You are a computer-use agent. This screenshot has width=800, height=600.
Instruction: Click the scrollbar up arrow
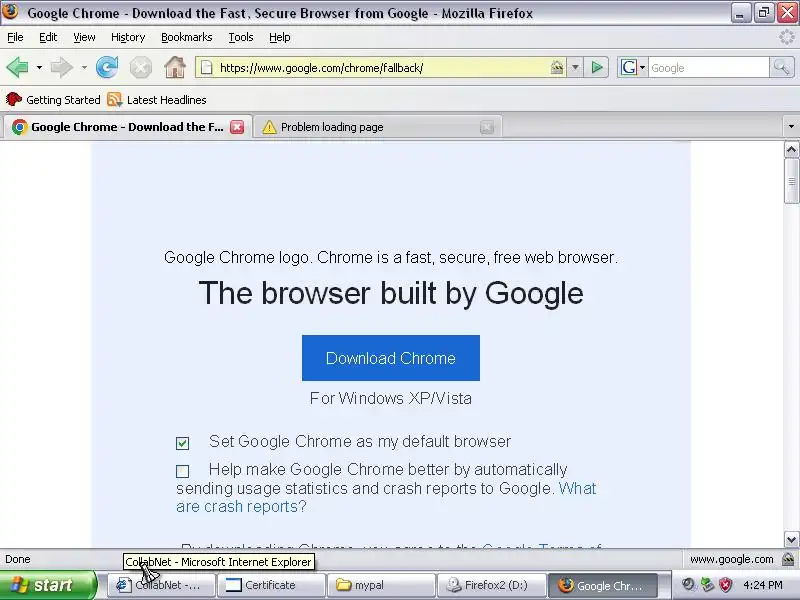tap(791, 149)
